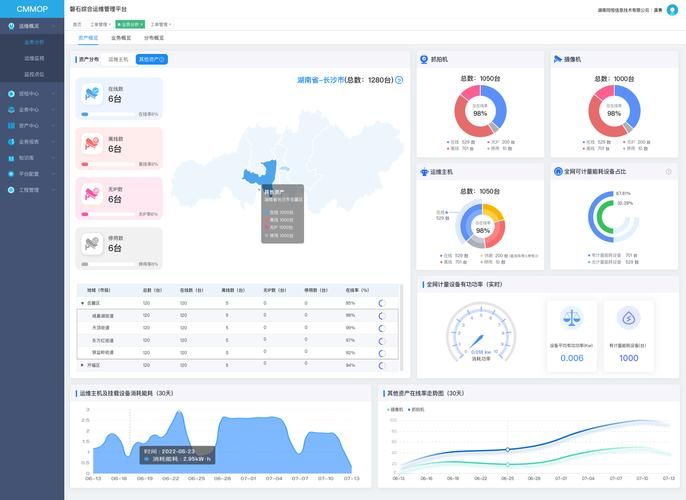
Task: Expand the 资产中心 sidebar chevron
Action: tap(53, 126)
